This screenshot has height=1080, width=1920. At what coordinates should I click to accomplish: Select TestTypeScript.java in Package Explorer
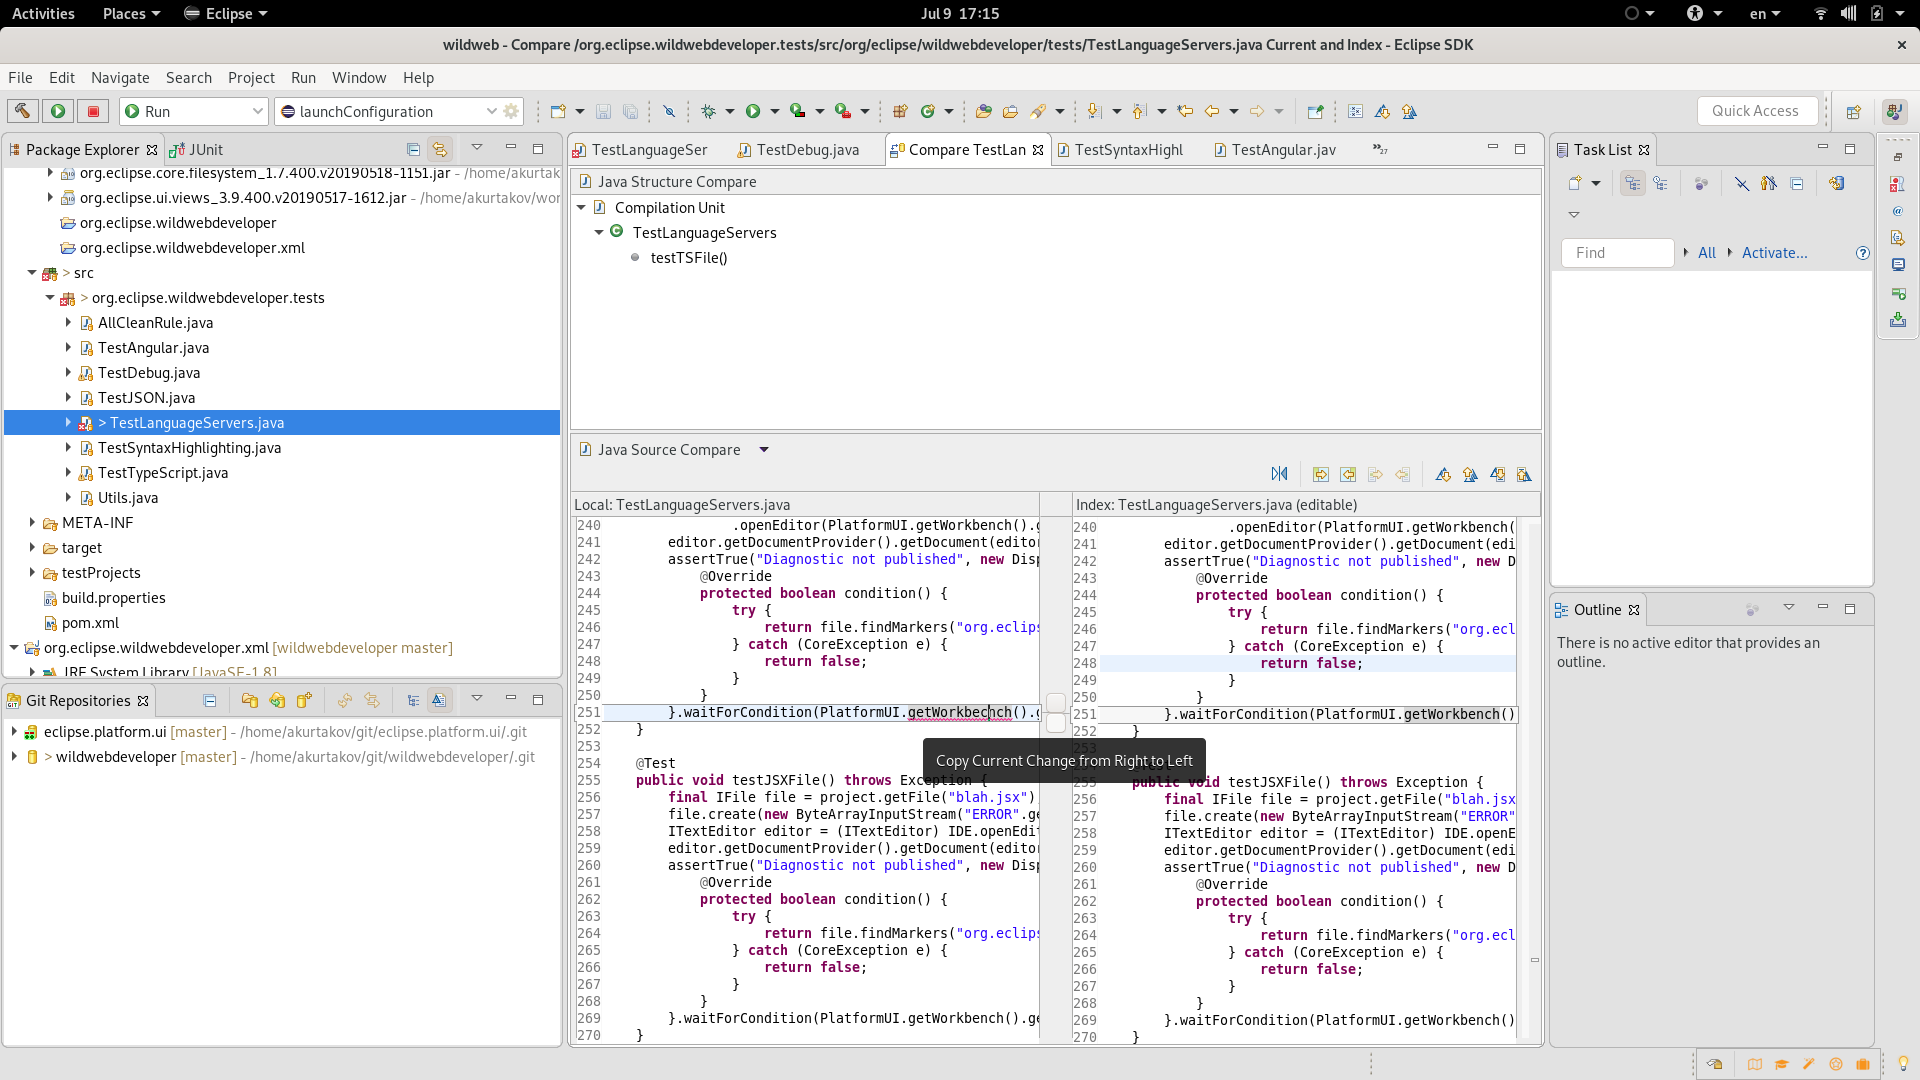tap(163, 473)
